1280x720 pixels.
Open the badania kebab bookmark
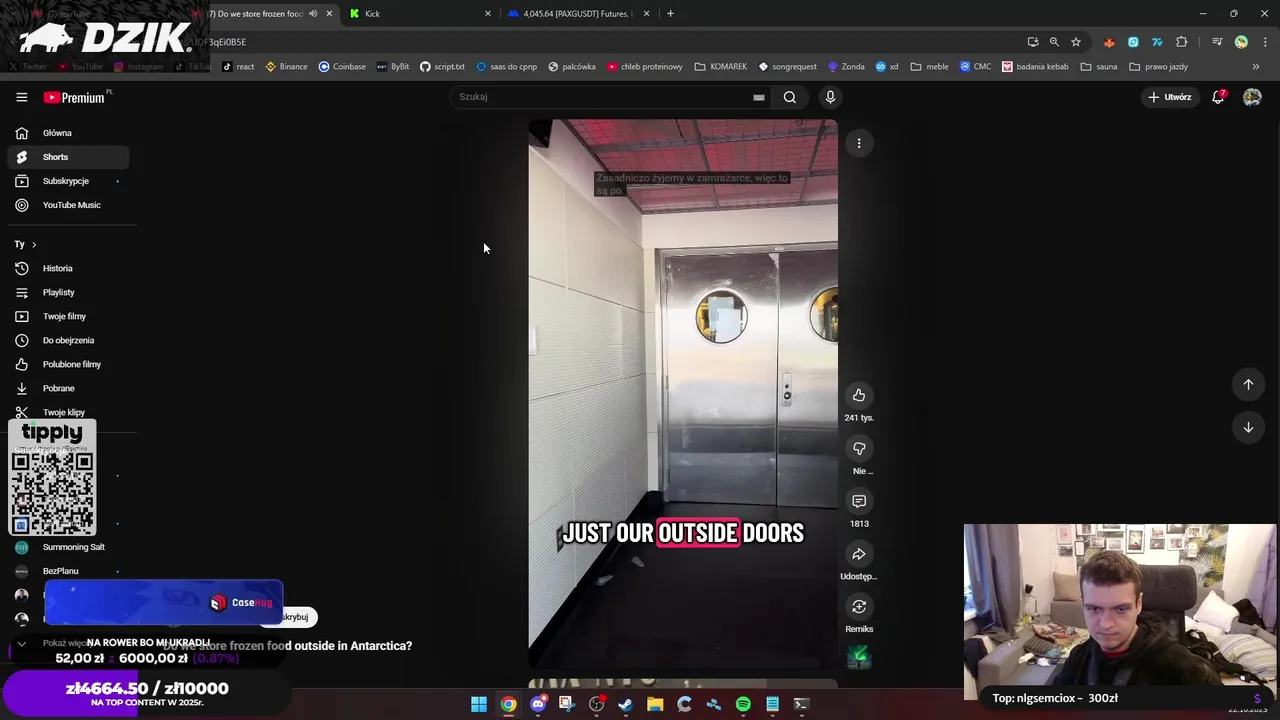click(1035, 67)
